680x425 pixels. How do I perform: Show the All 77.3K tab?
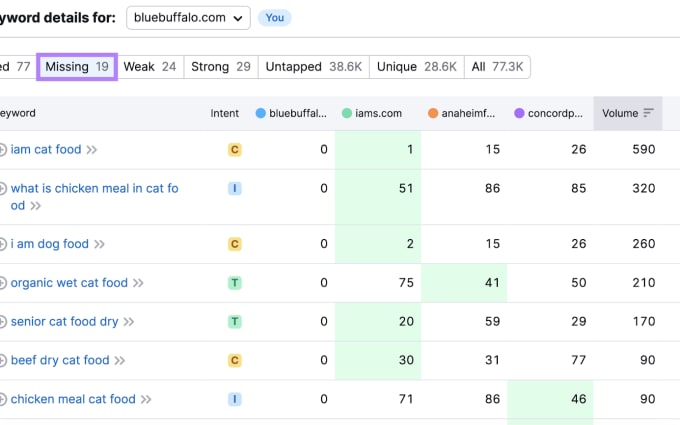pyautogui.click(x=497, y=67)
